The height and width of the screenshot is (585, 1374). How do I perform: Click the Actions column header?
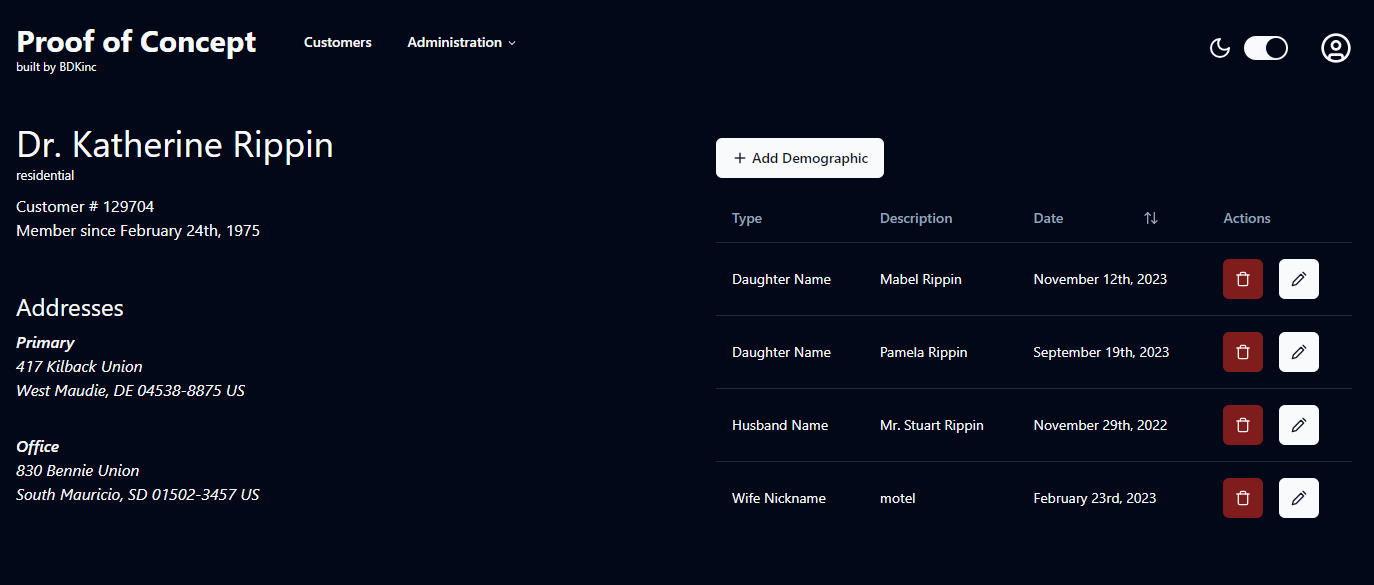pyautogui.click(x=1246, y=218)
